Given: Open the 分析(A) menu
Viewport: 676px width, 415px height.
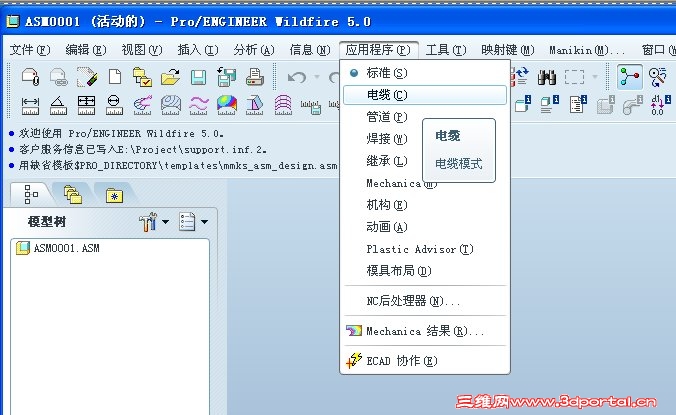Looking at the screenshot, I should pos(254,50).
